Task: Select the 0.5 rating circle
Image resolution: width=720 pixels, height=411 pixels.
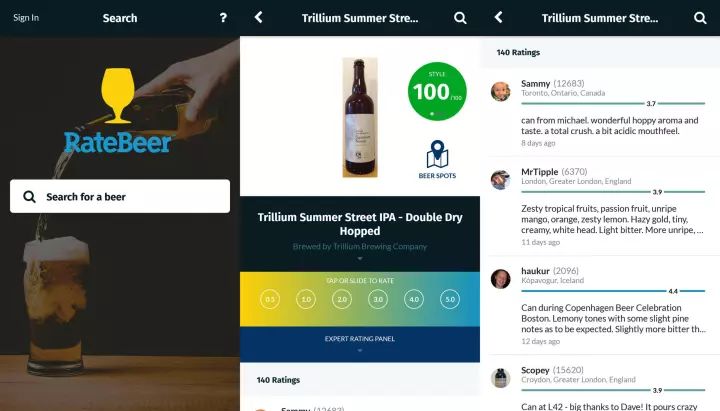Action: 270,299
